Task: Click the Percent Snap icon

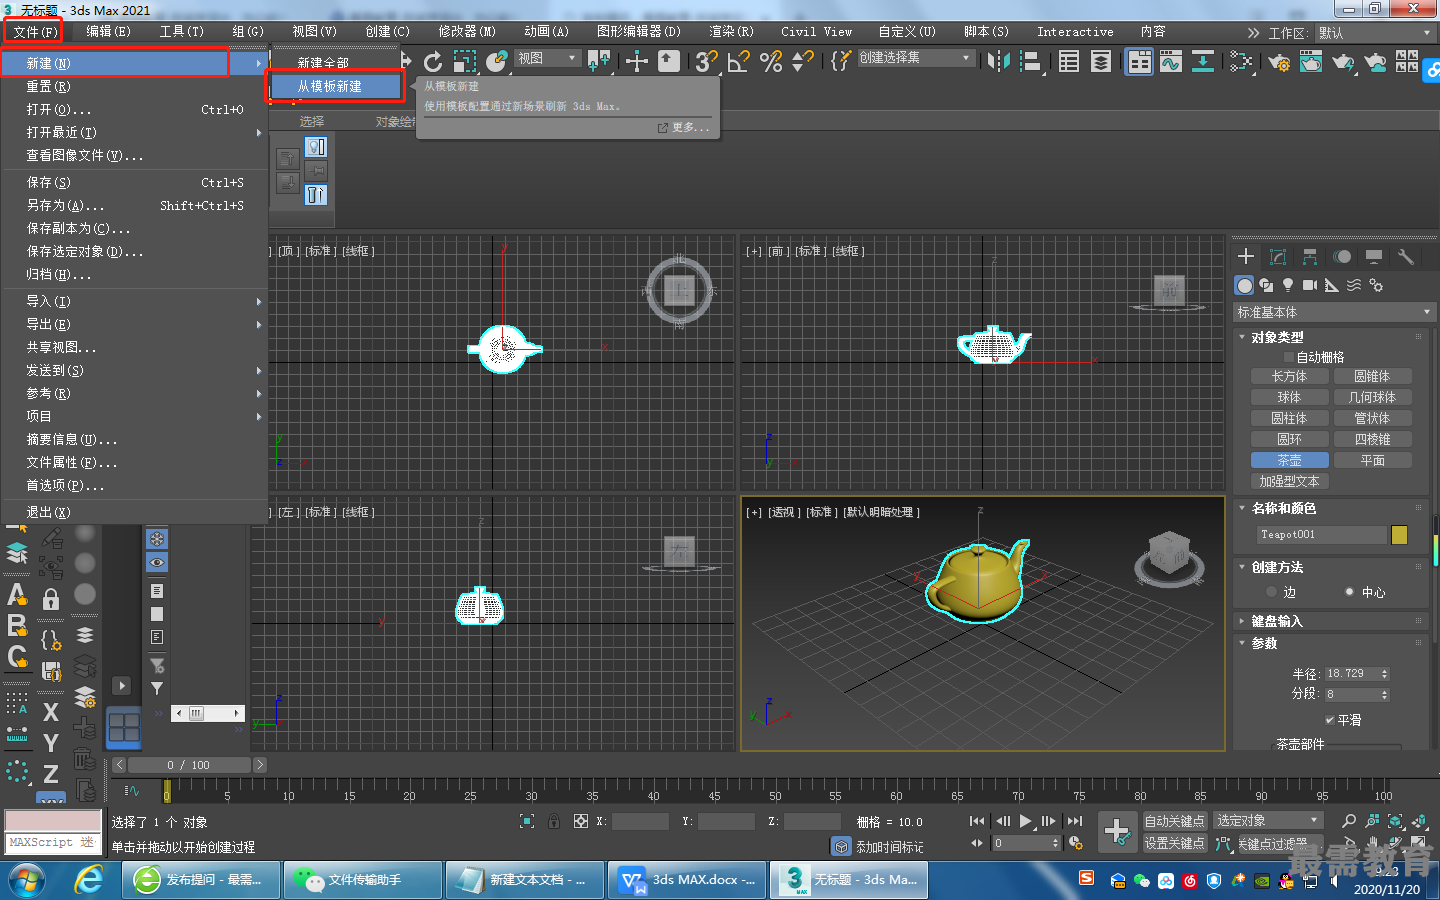Action: coord(771,61)
